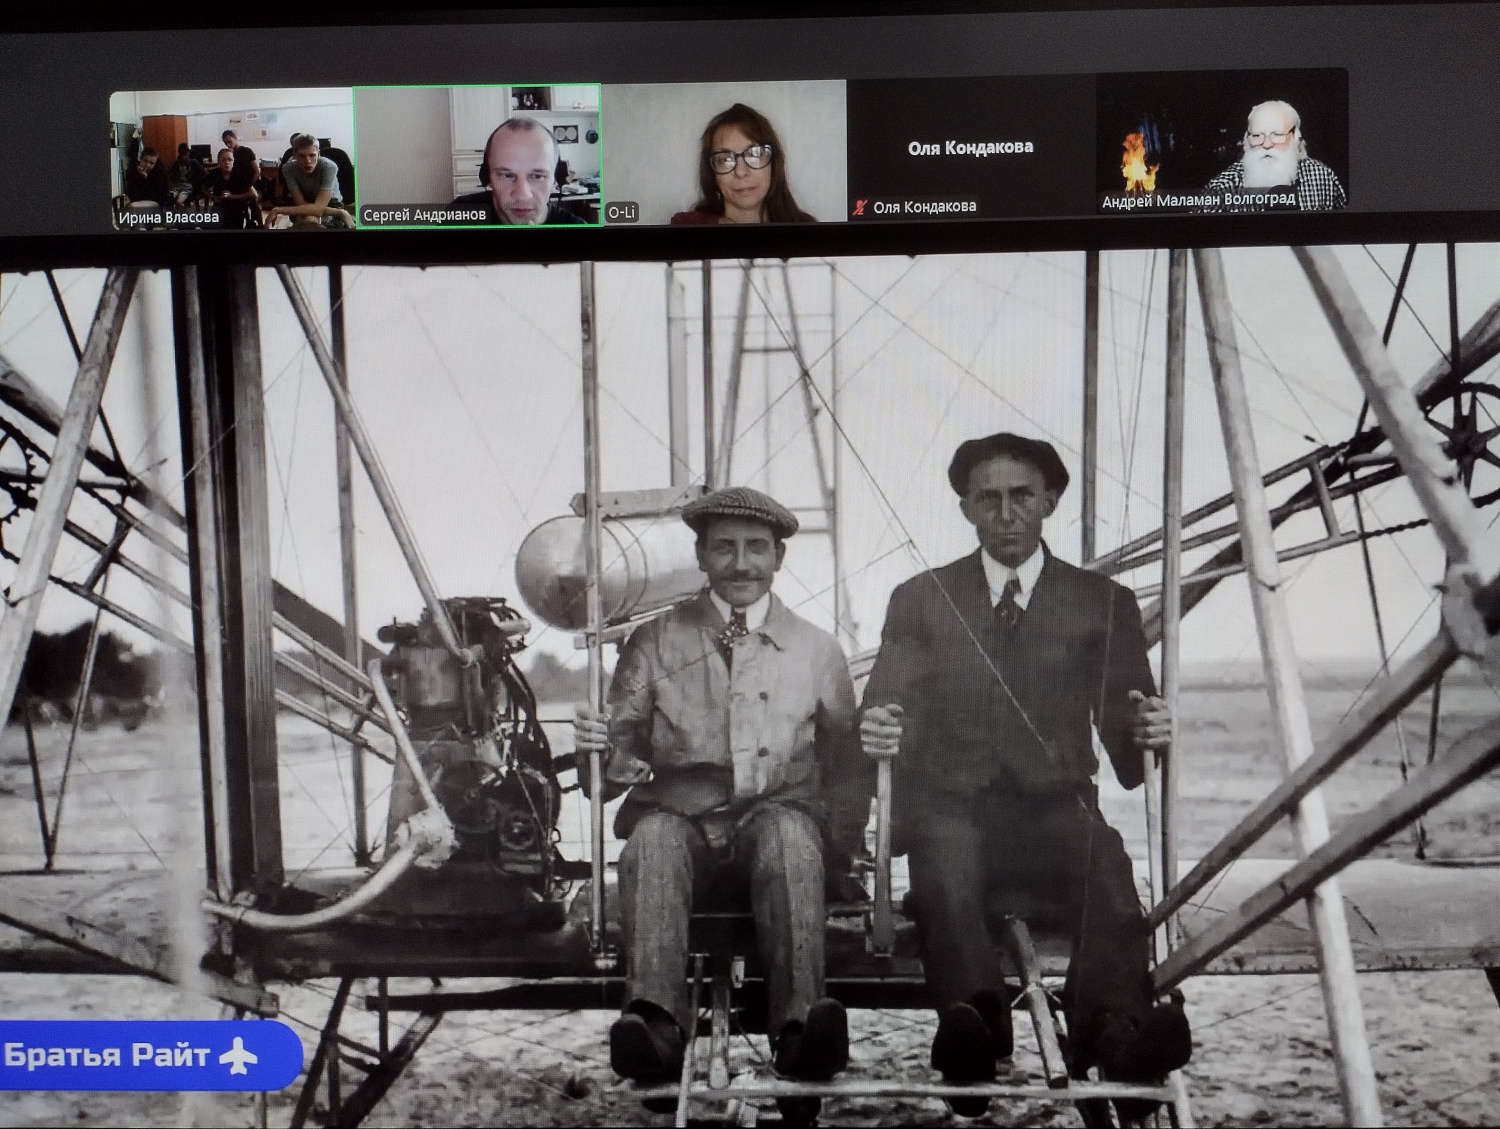
Task: Click the O-Li name label
Action: click(621, 213)
